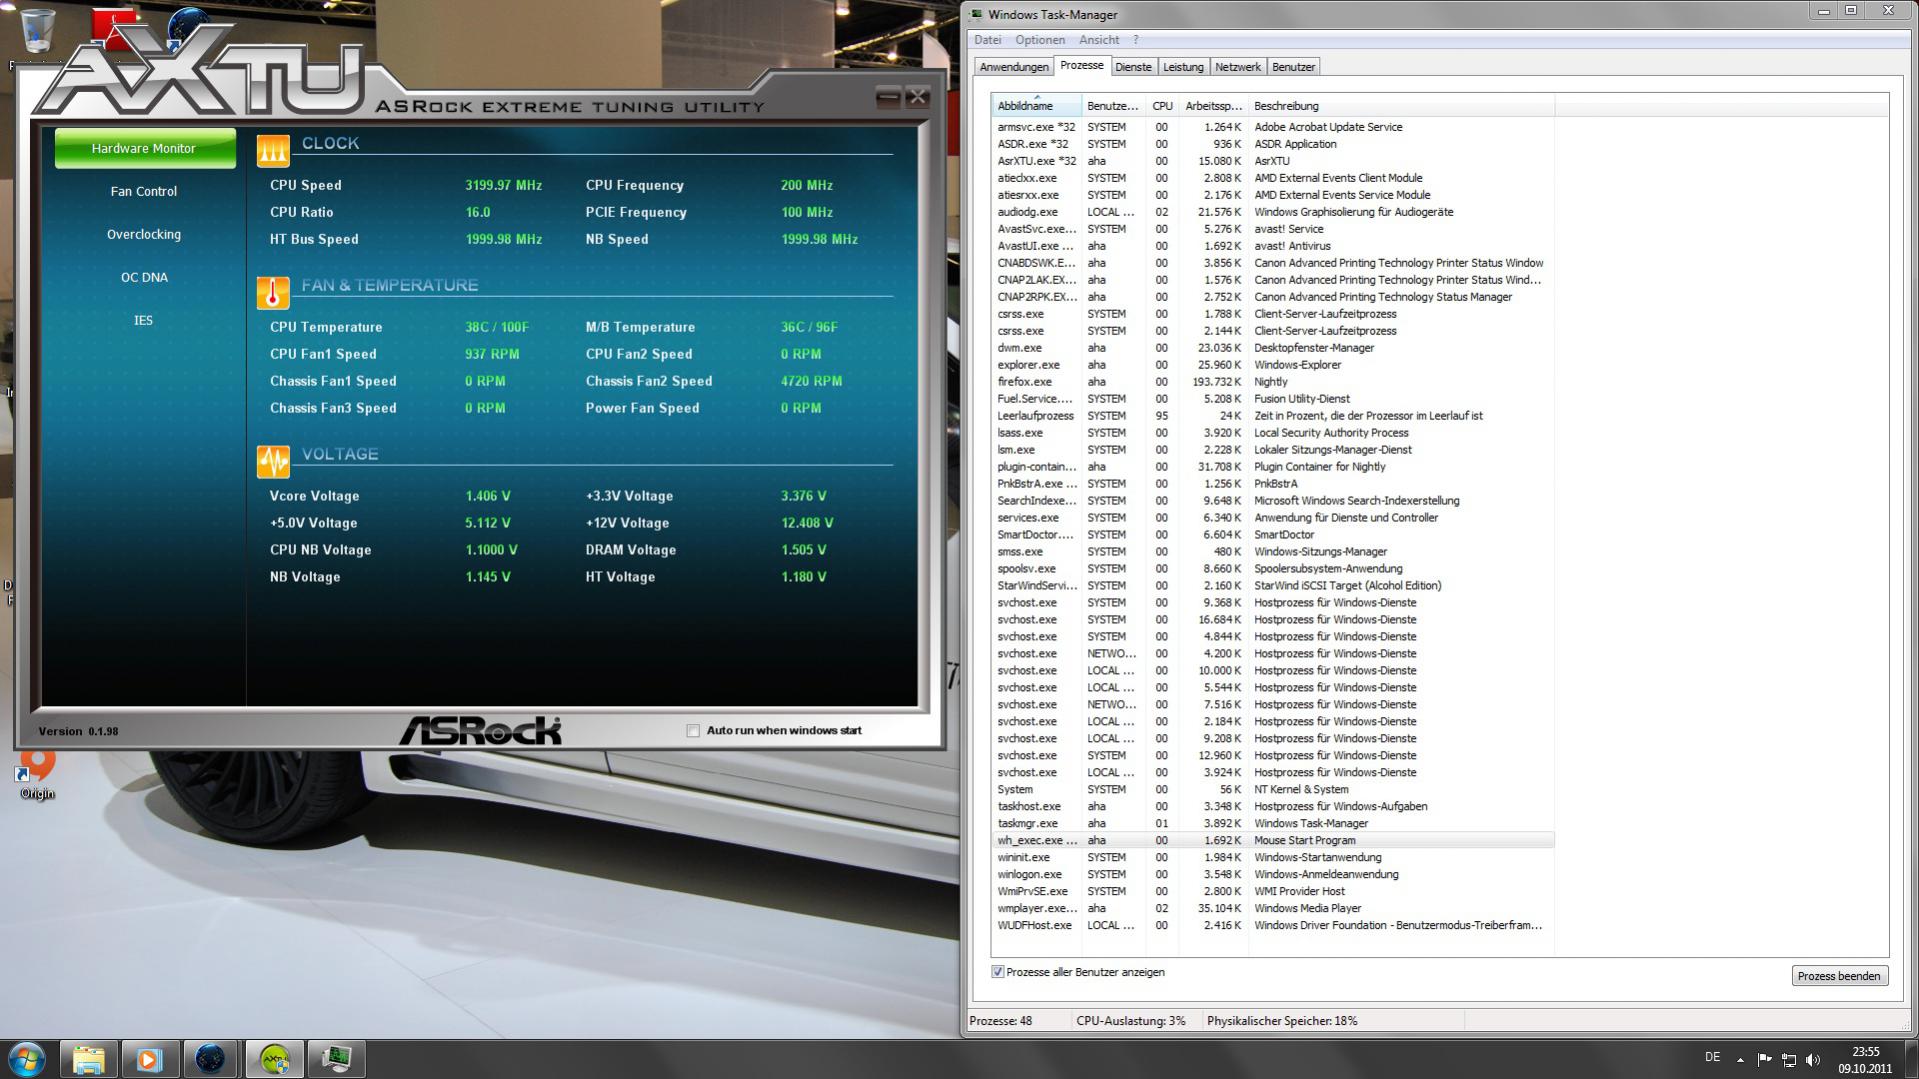Switch to the Netzwerk tab
Screen dimensions: 1919x1079
1238,67
